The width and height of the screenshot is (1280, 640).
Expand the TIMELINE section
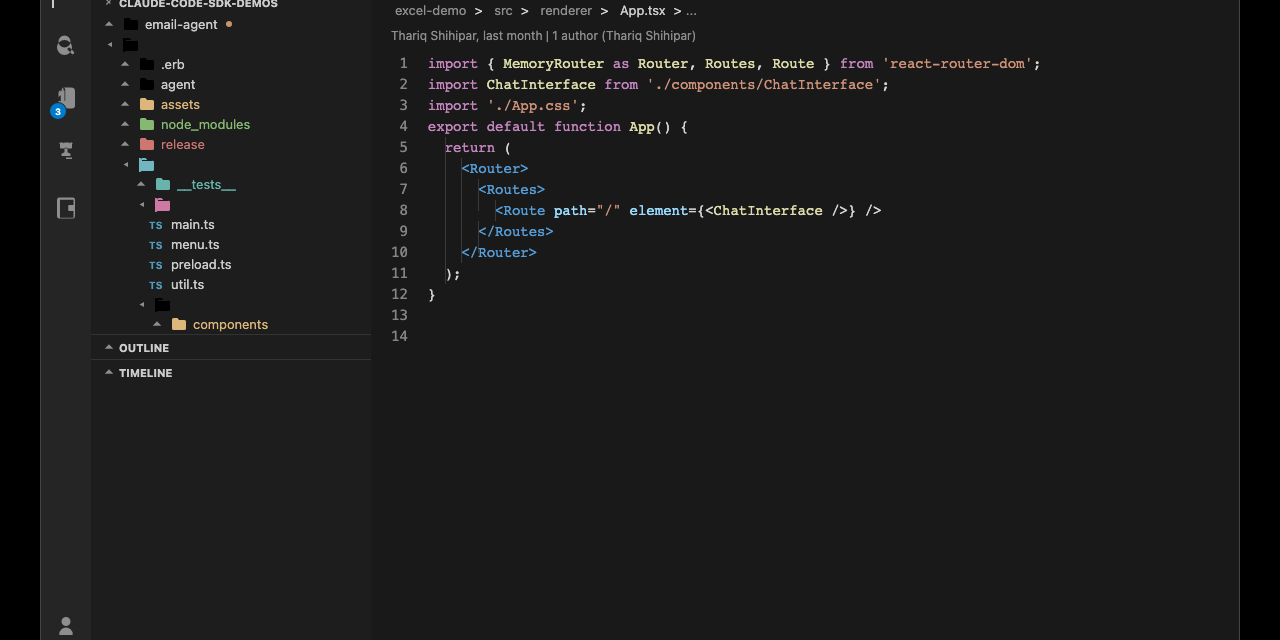click(x=145, y=373)
